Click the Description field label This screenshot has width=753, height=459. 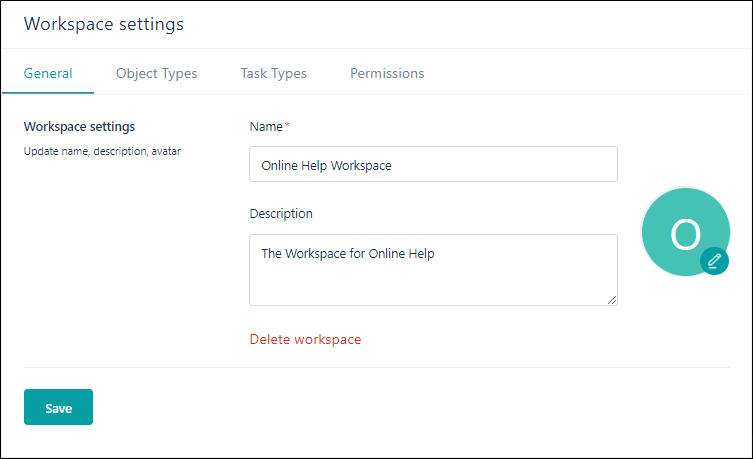[281, 214]
